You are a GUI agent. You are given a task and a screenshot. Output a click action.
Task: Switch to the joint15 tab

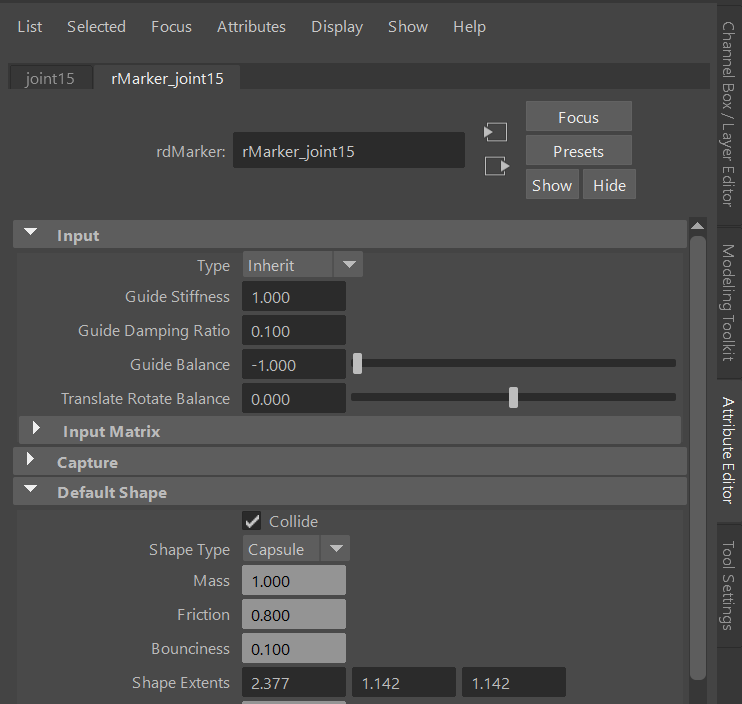[50, 78]
